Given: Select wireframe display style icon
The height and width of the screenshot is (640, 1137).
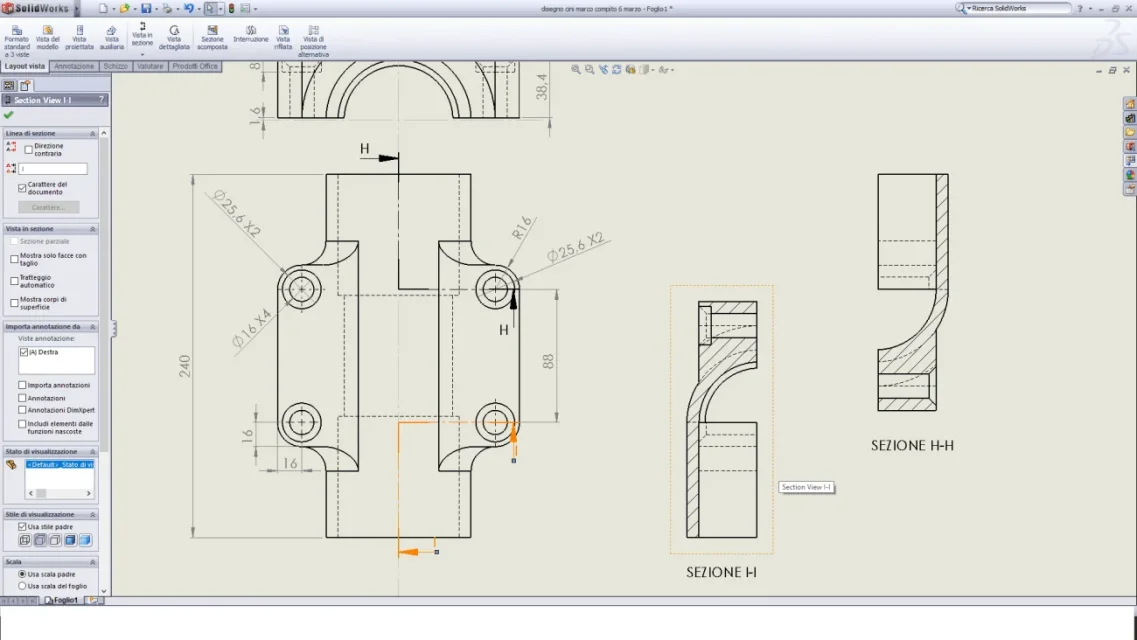Looking at the screenshot, I should click(x=25, y=540).
